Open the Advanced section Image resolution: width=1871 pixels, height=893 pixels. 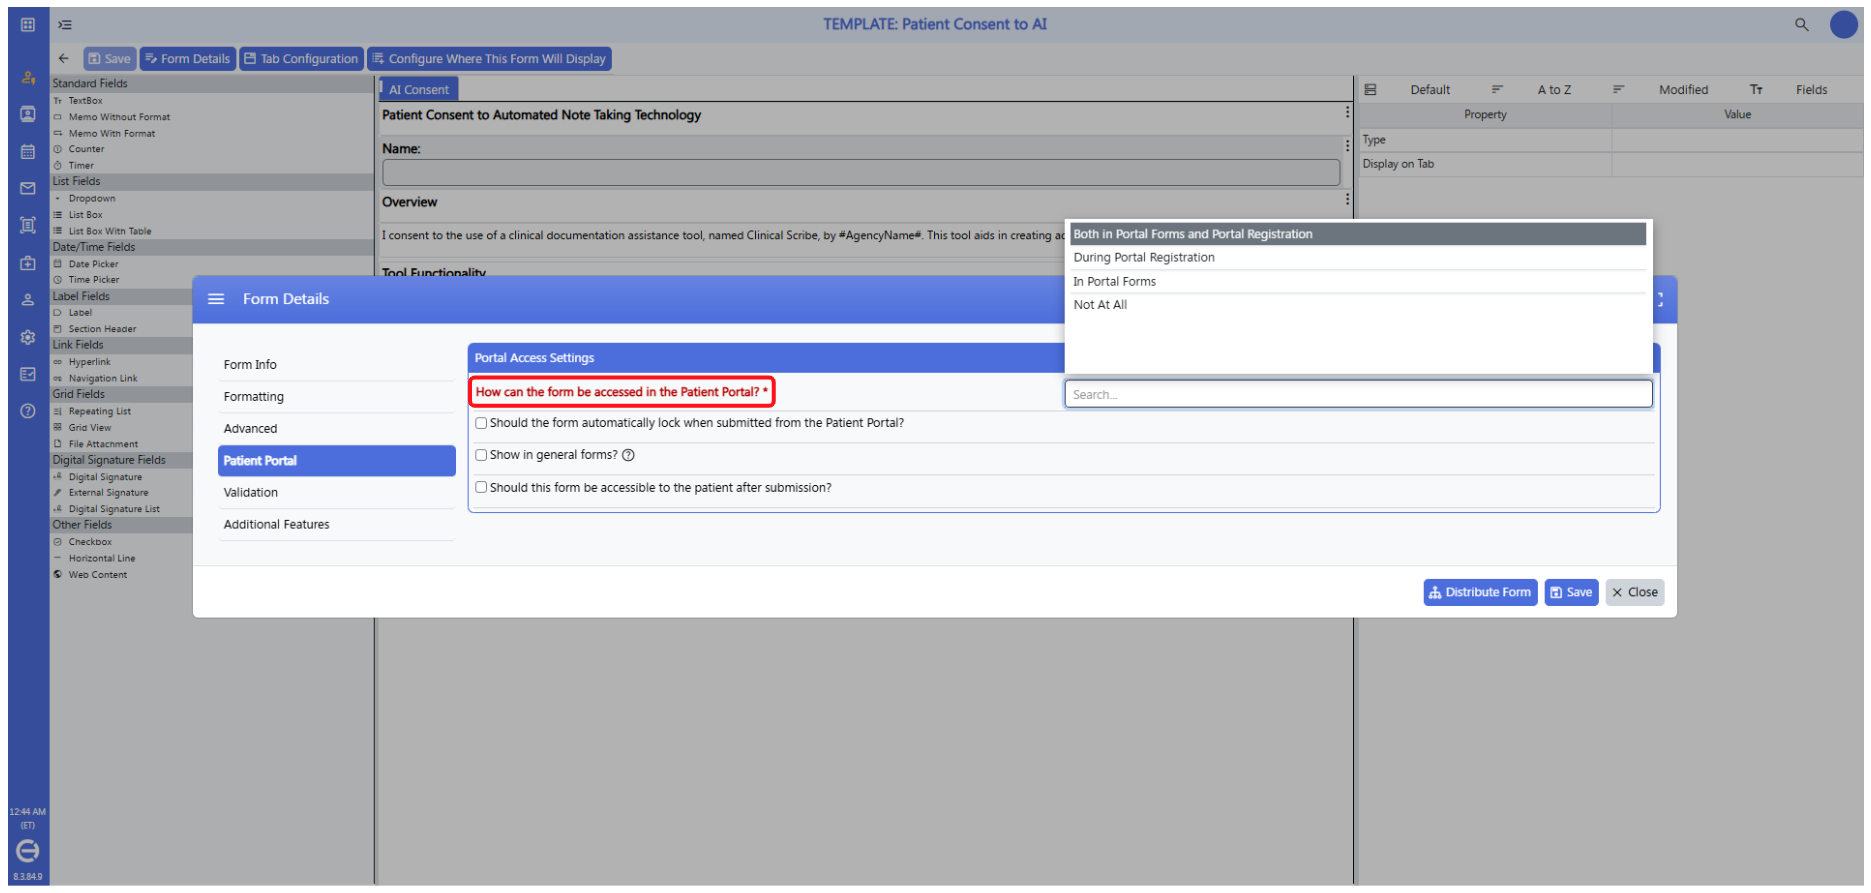pyautogui.click(x=336, y=429)
